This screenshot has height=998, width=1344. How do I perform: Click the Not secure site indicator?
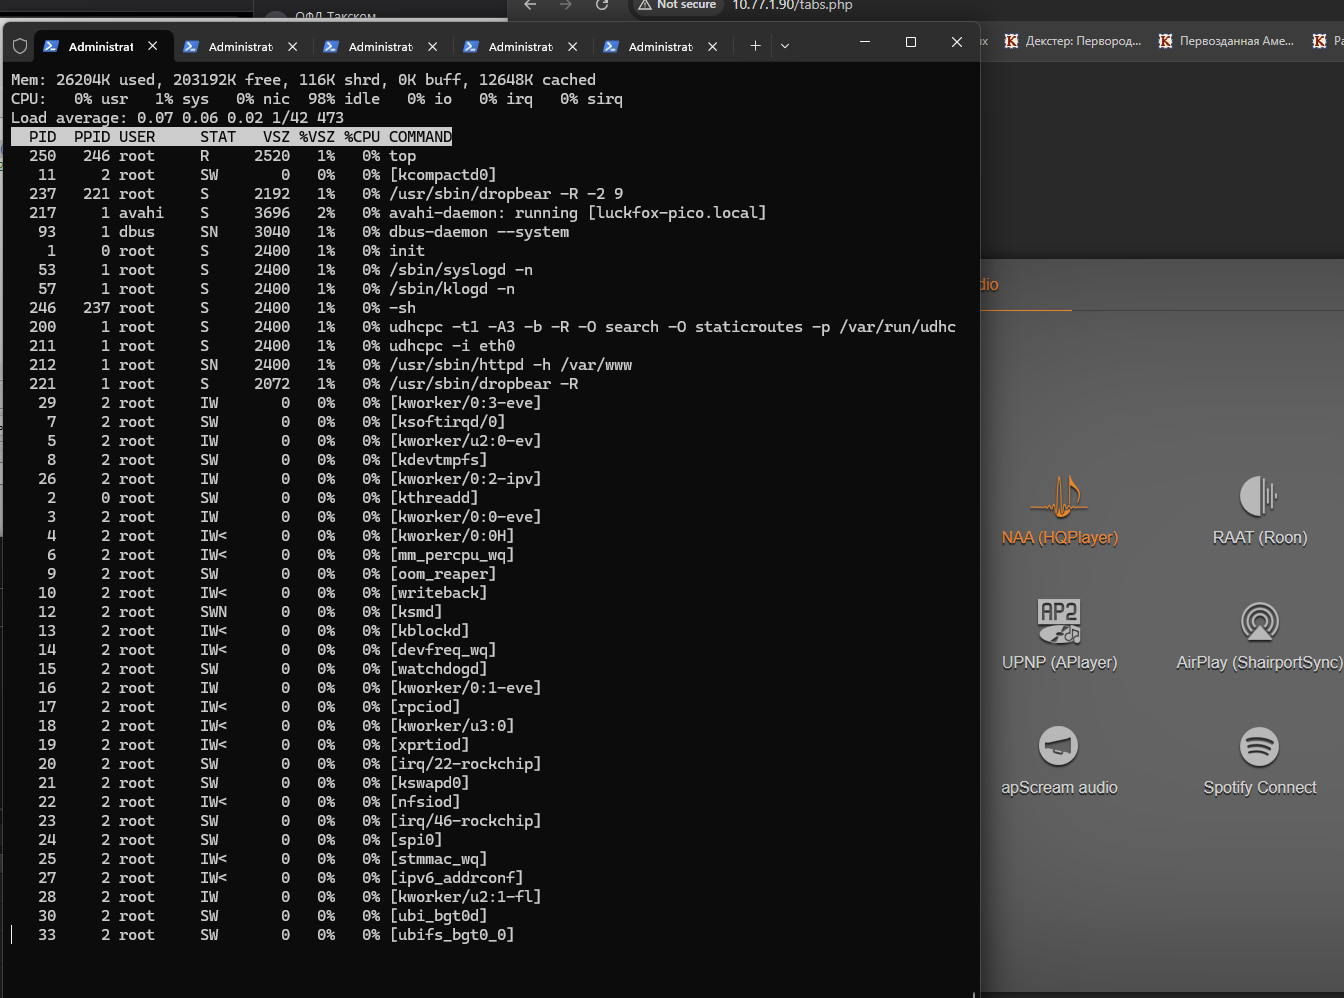click(x=677, y=5)
